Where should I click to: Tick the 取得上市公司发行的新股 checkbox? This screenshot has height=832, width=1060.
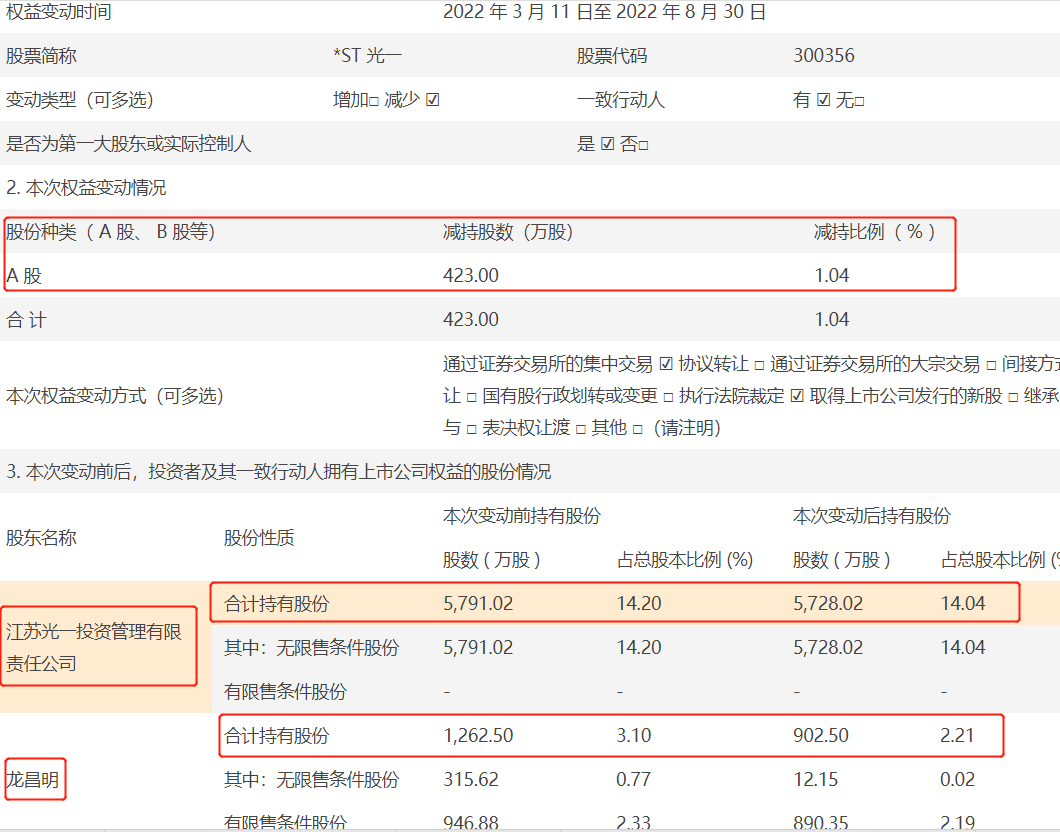1013,397
